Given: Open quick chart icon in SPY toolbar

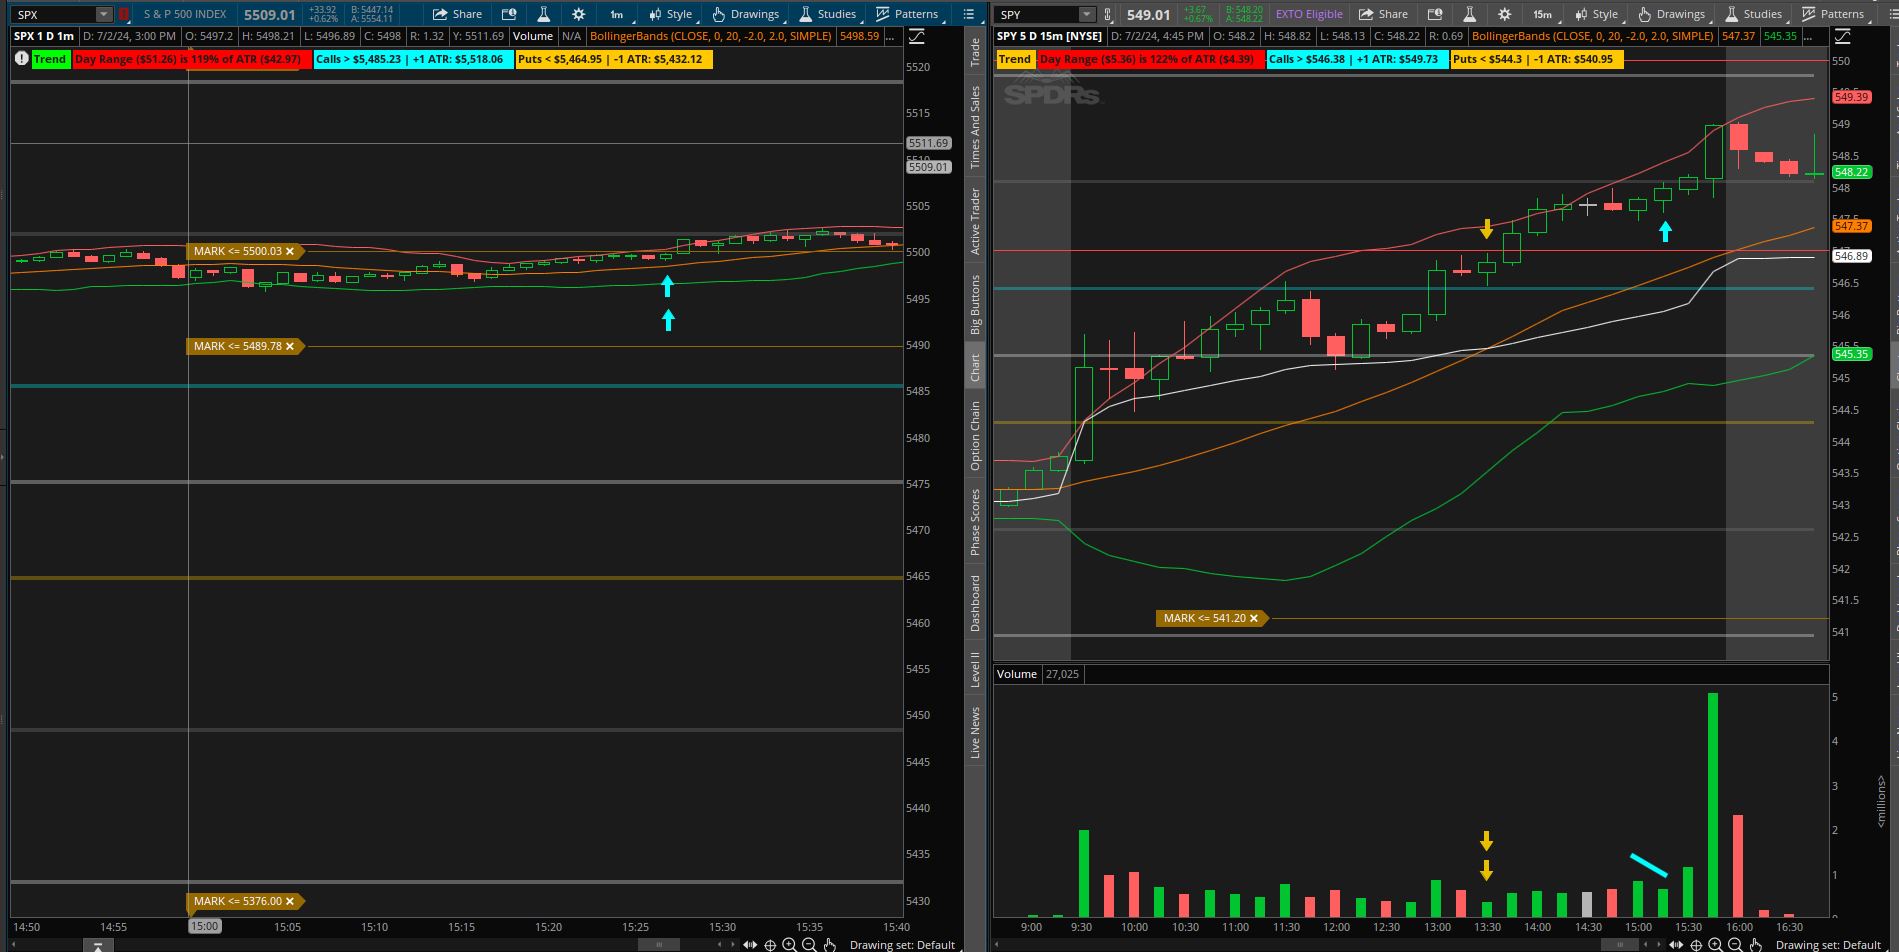Looking at the screenshot, I should [1435, 14].
